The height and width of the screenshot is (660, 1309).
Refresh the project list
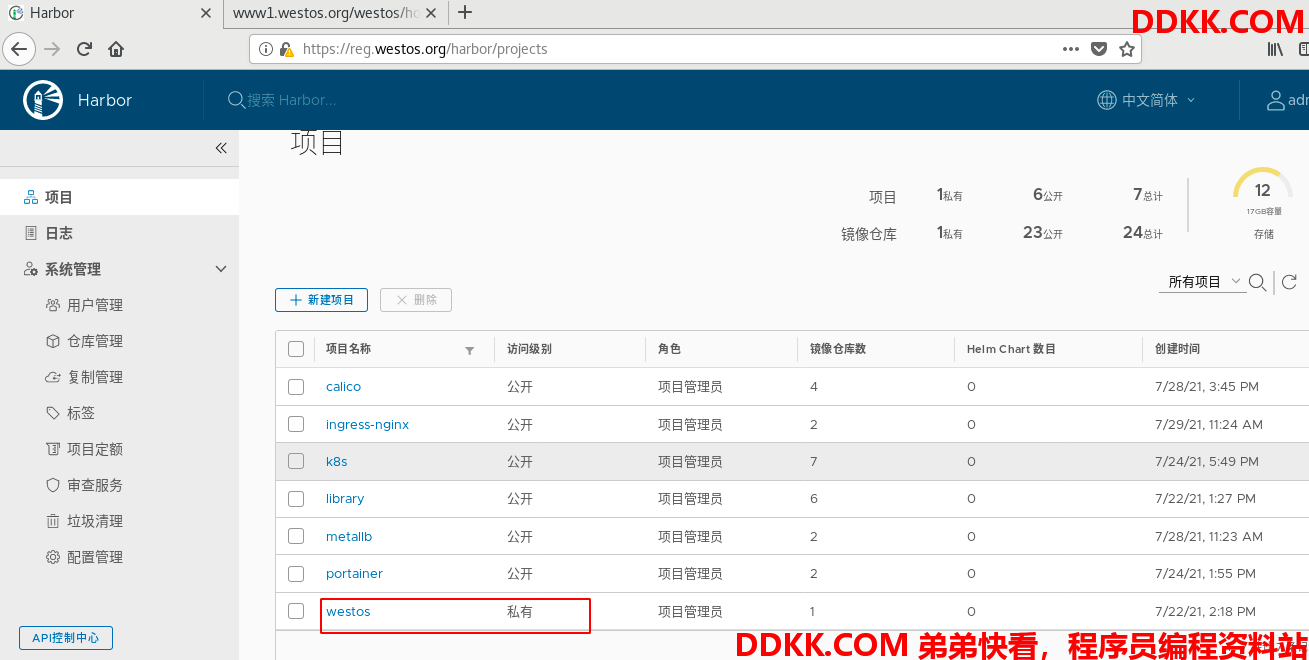(1289, 282)
